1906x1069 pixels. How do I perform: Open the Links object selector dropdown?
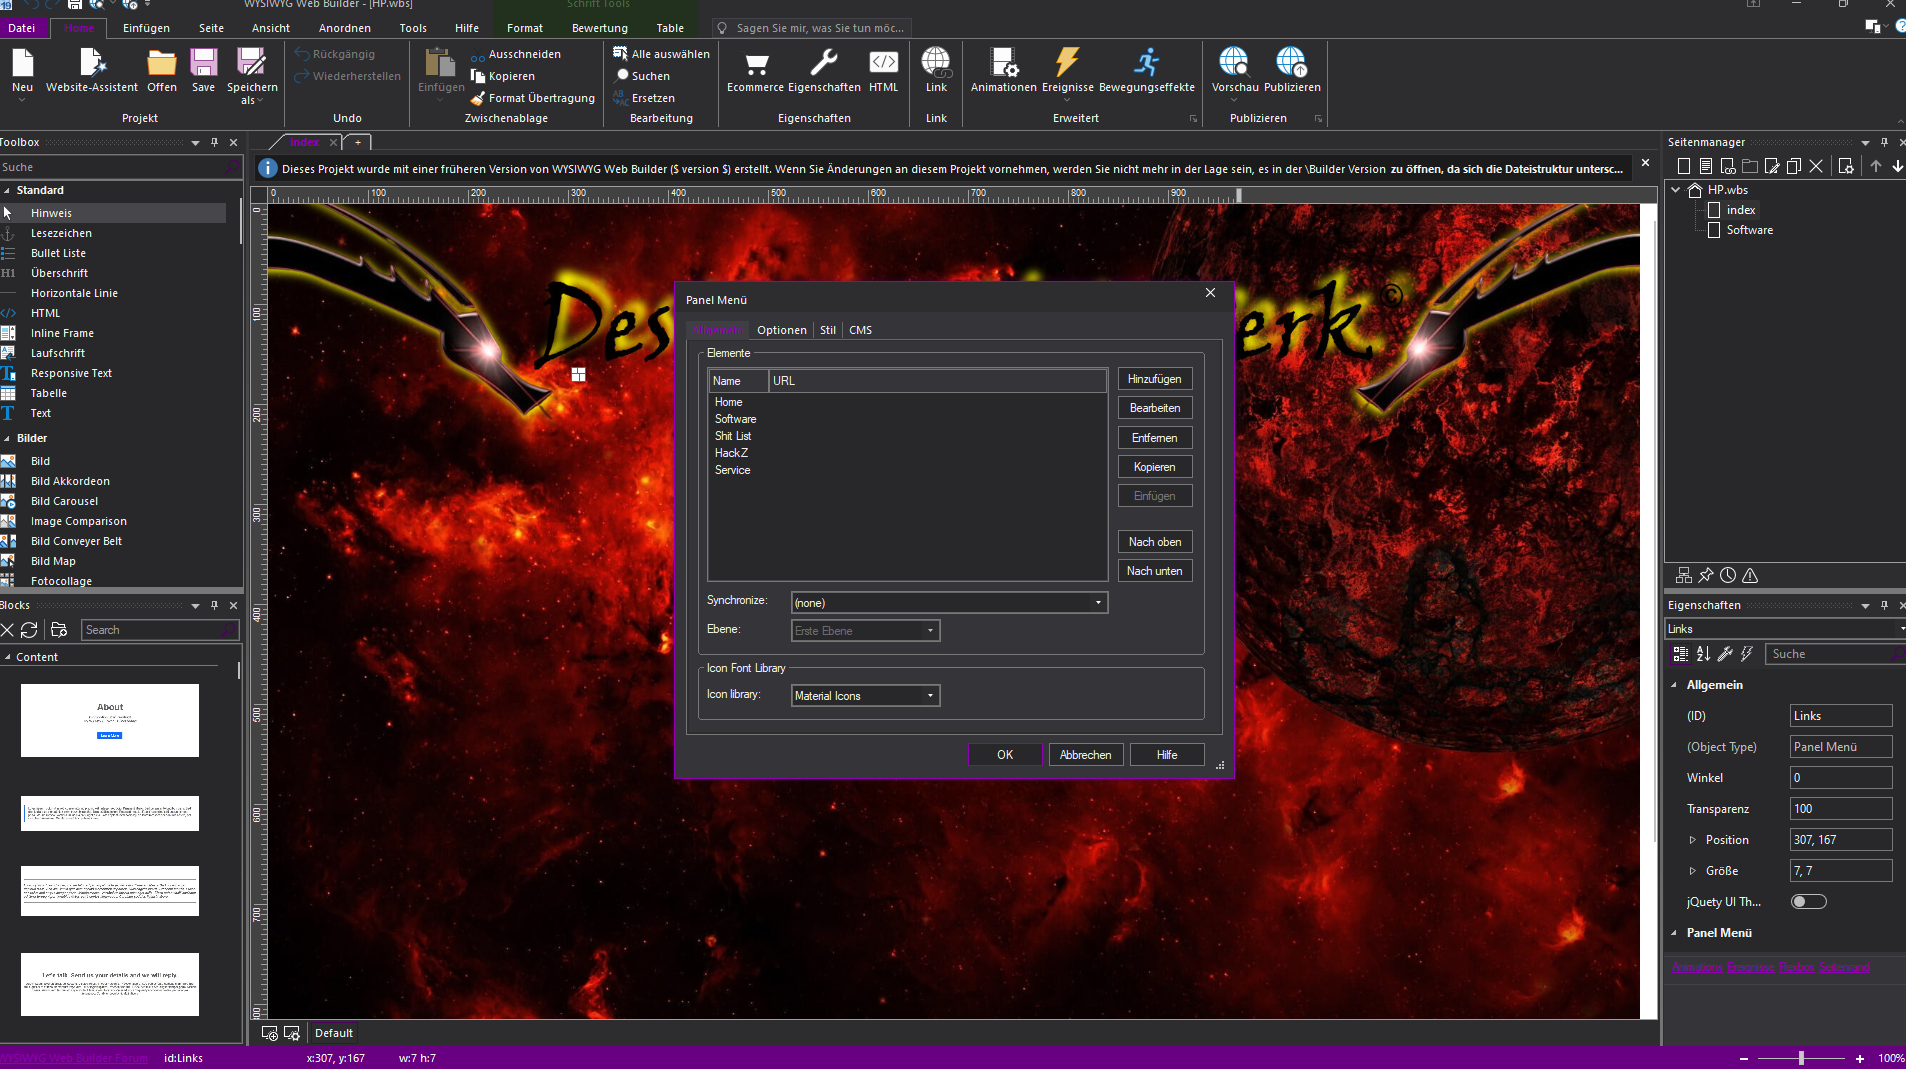click(1900, 629)
